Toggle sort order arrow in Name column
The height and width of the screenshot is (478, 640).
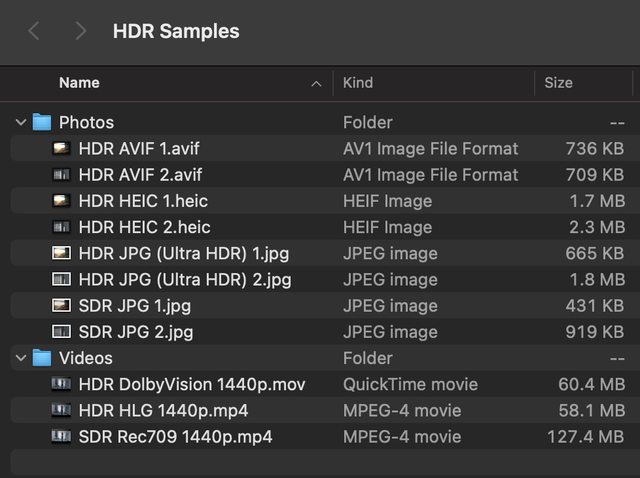coord(317,83)
